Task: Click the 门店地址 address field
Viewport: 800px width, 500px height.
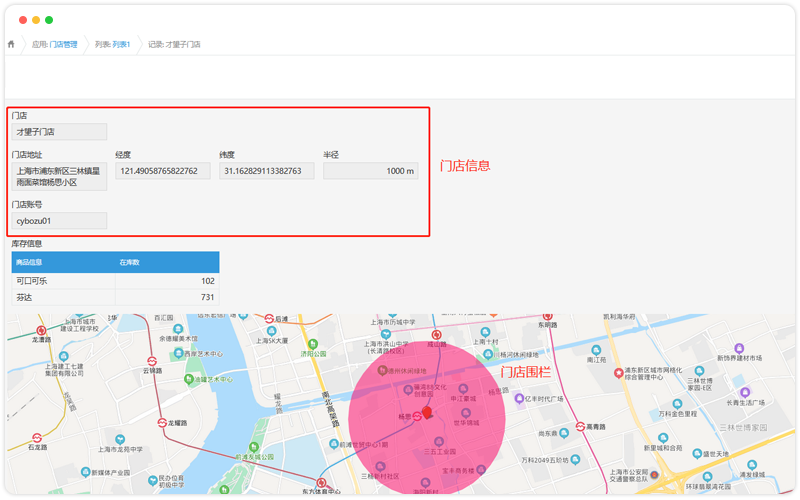Action: coord(59,177)
